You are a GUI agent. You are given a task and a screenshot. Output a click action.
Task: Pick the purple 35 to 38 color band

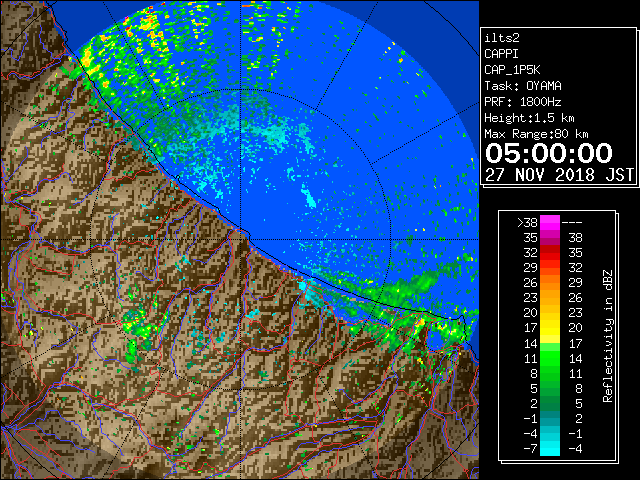tap(550, 238)
